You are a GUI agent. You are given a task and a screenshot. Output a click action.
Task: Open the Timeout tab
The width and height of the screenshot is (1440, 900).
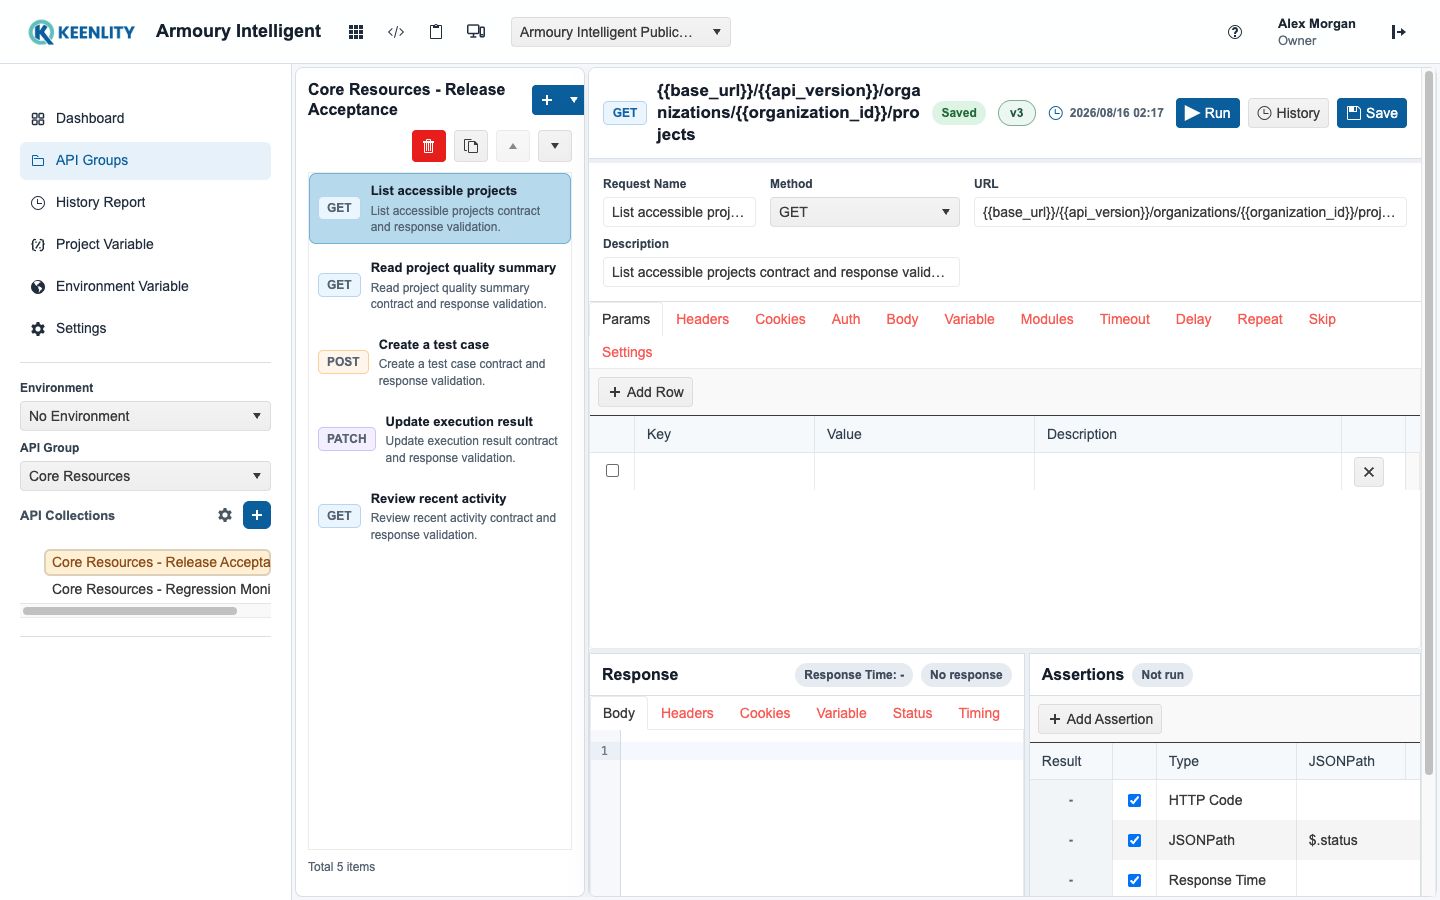(1125, 319)
